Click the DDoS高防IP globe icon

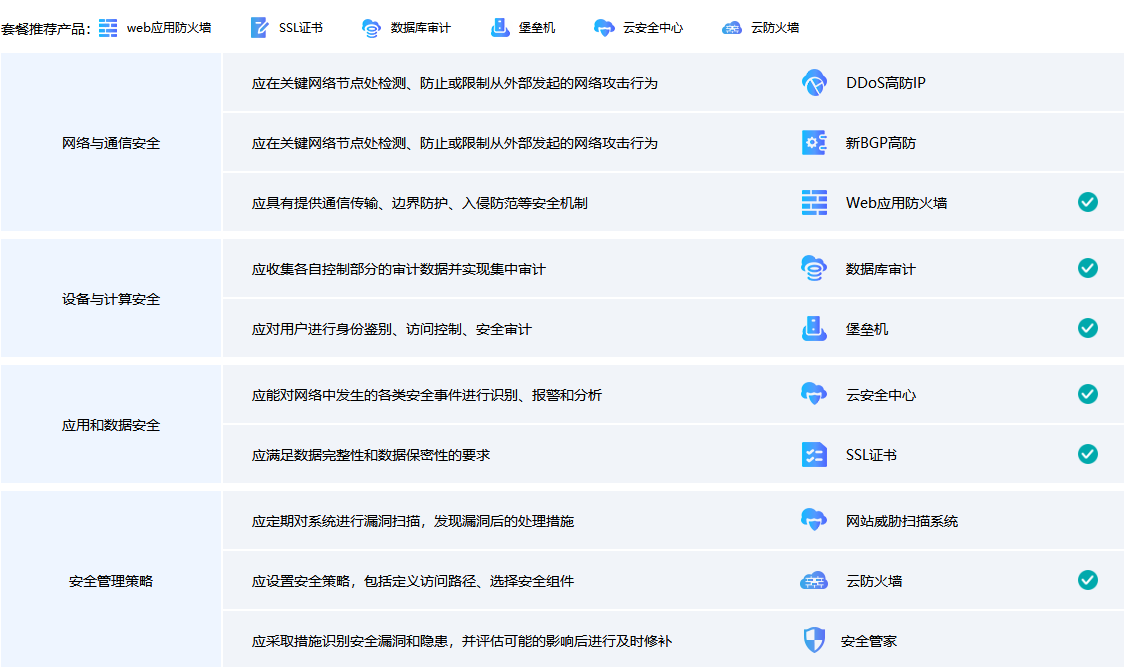[814, 83]
